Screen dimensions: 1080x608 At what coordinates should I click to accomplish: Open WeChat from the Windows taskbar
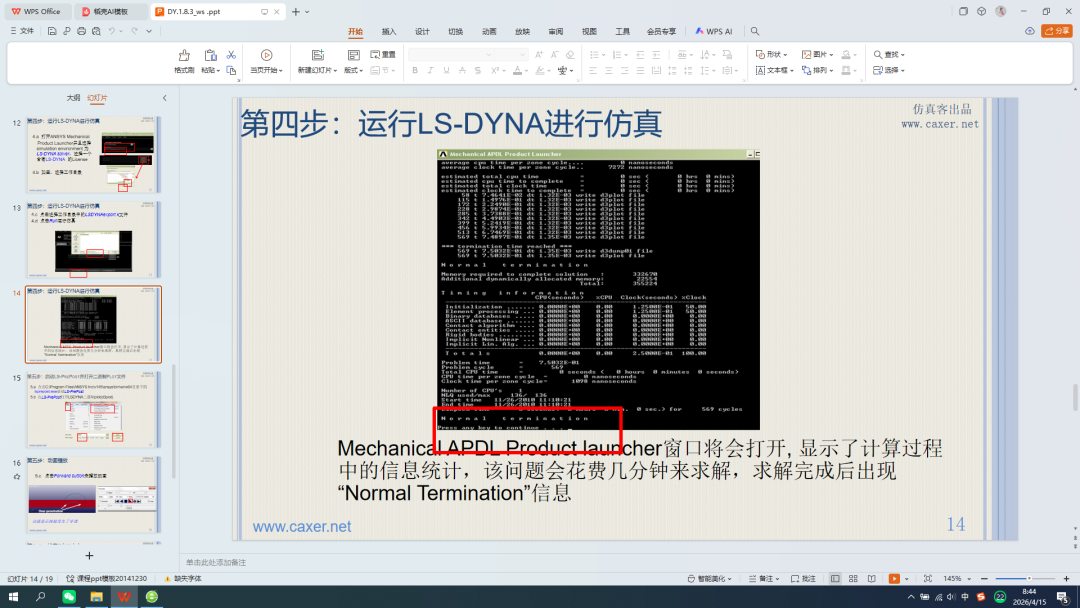(x=69, y=597)
